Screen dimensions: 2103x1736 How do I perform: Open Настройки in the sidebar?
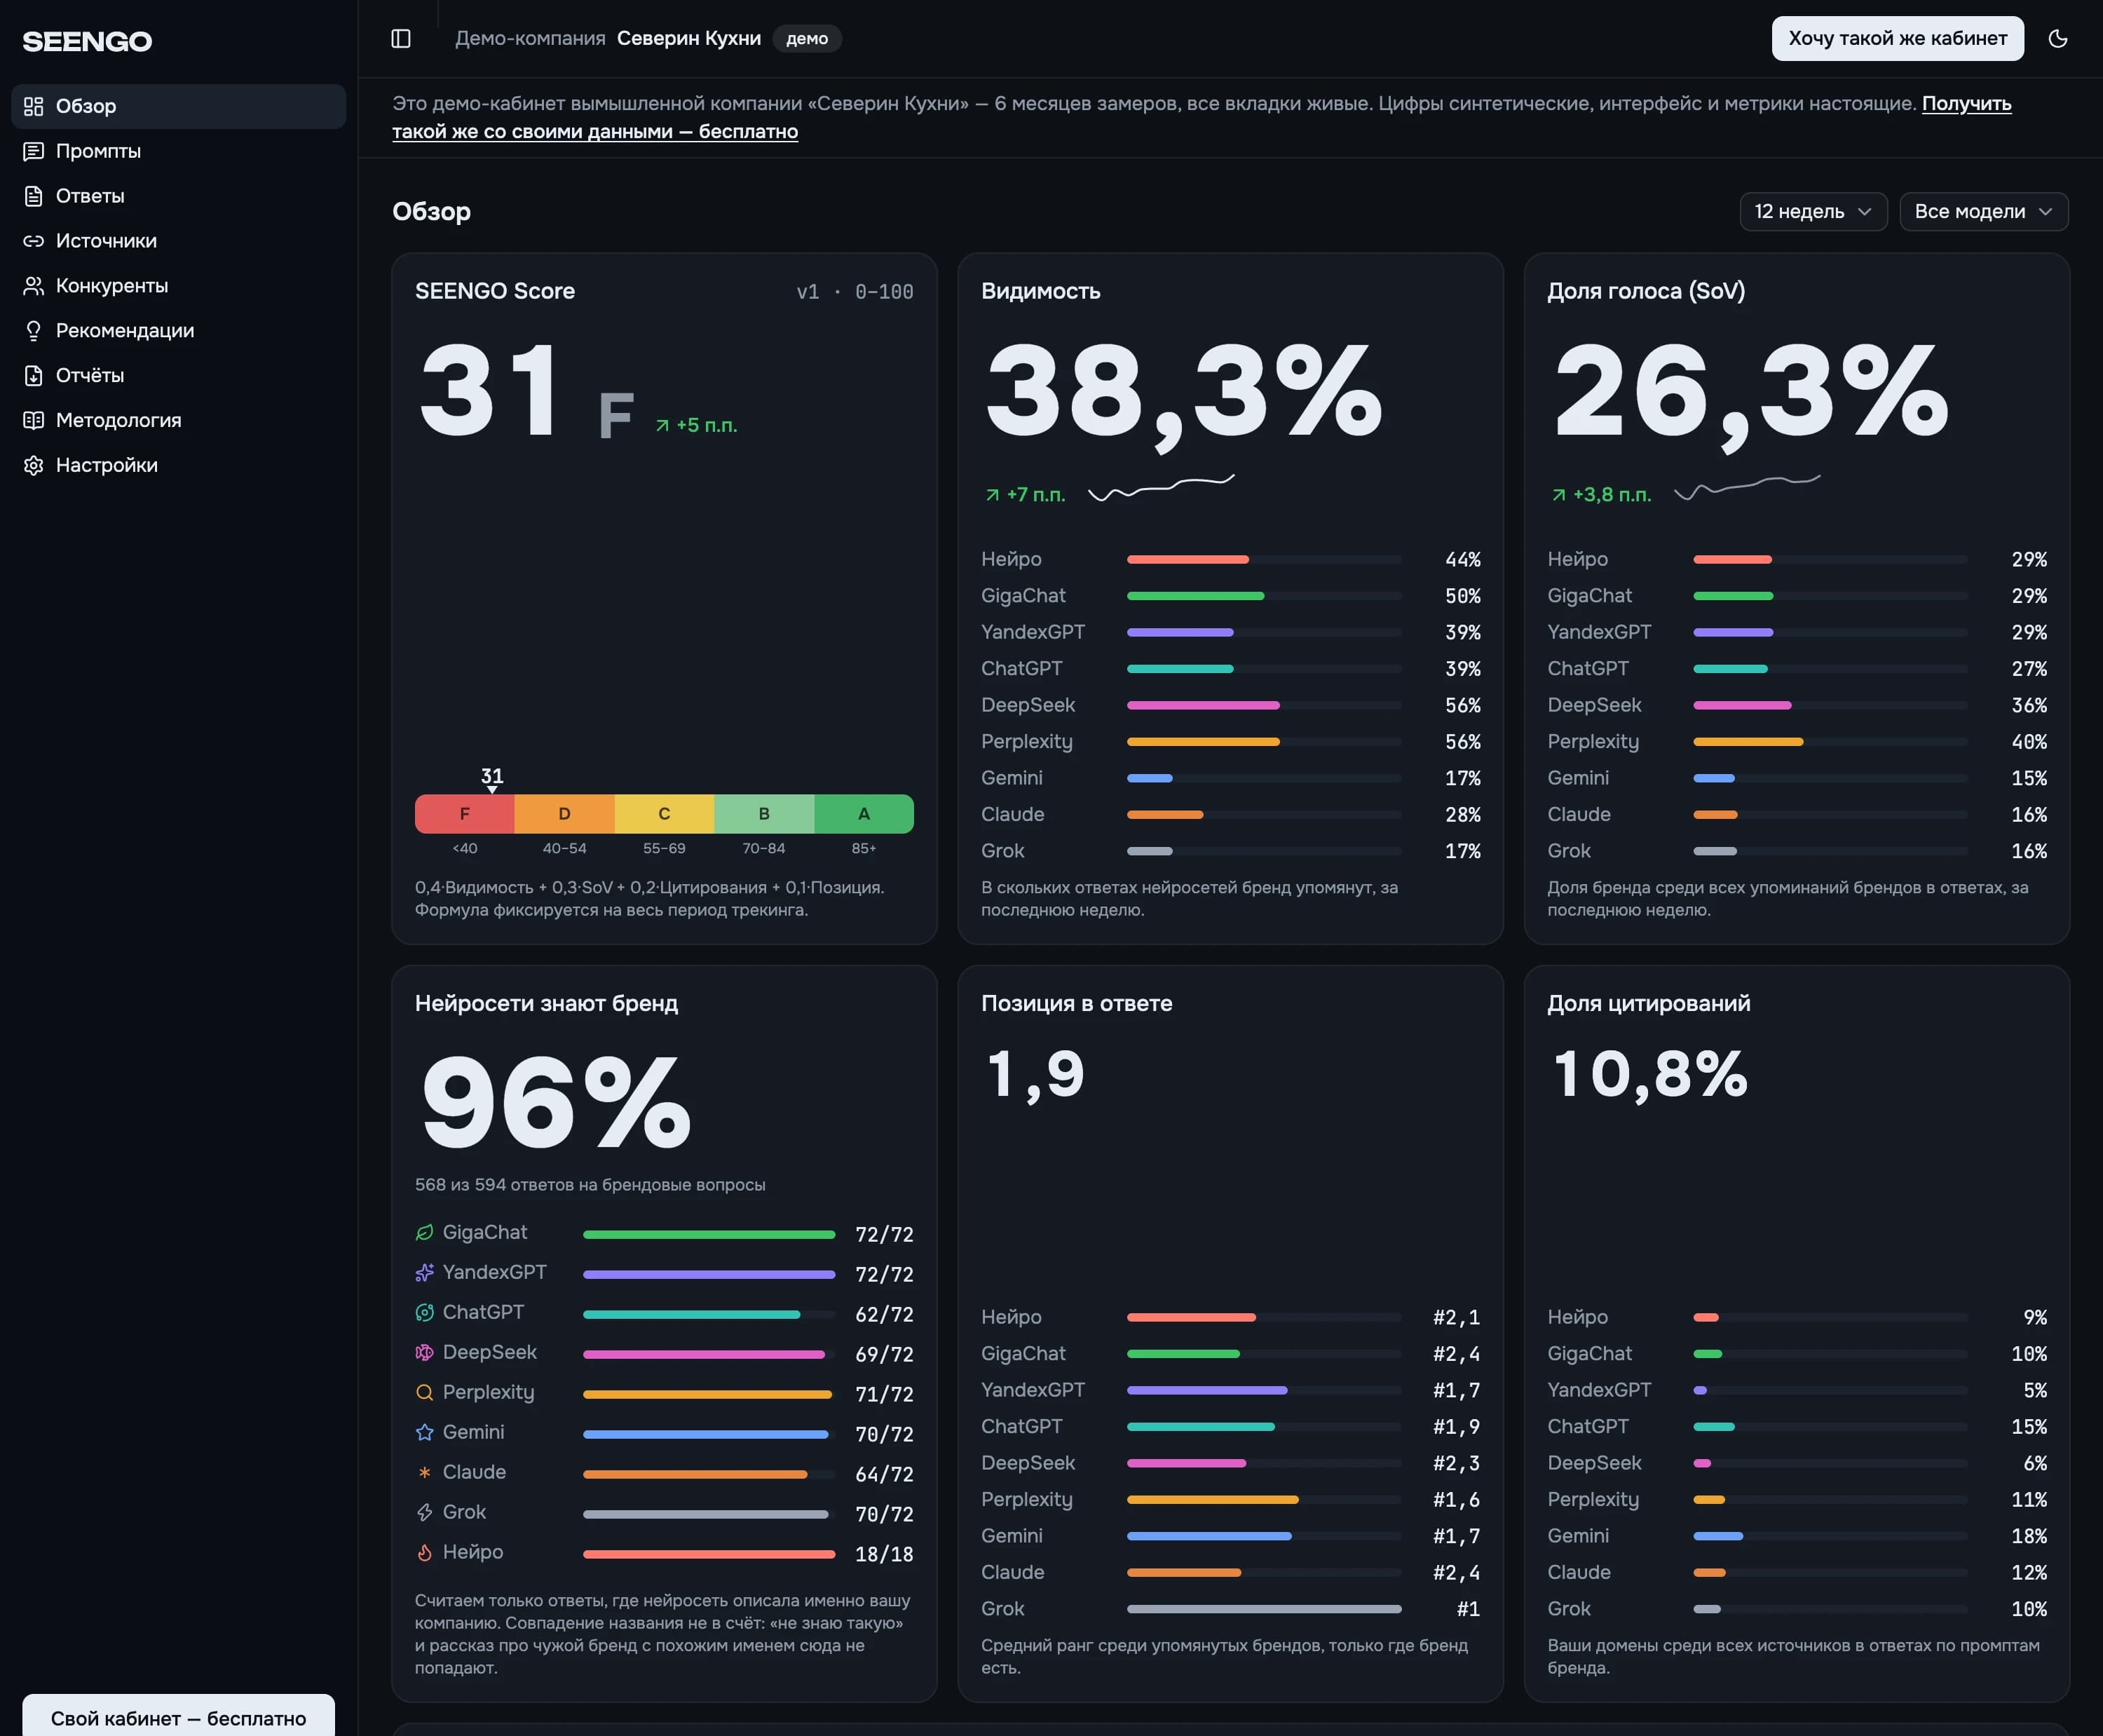pyautogui.click(x=179, y=466)
